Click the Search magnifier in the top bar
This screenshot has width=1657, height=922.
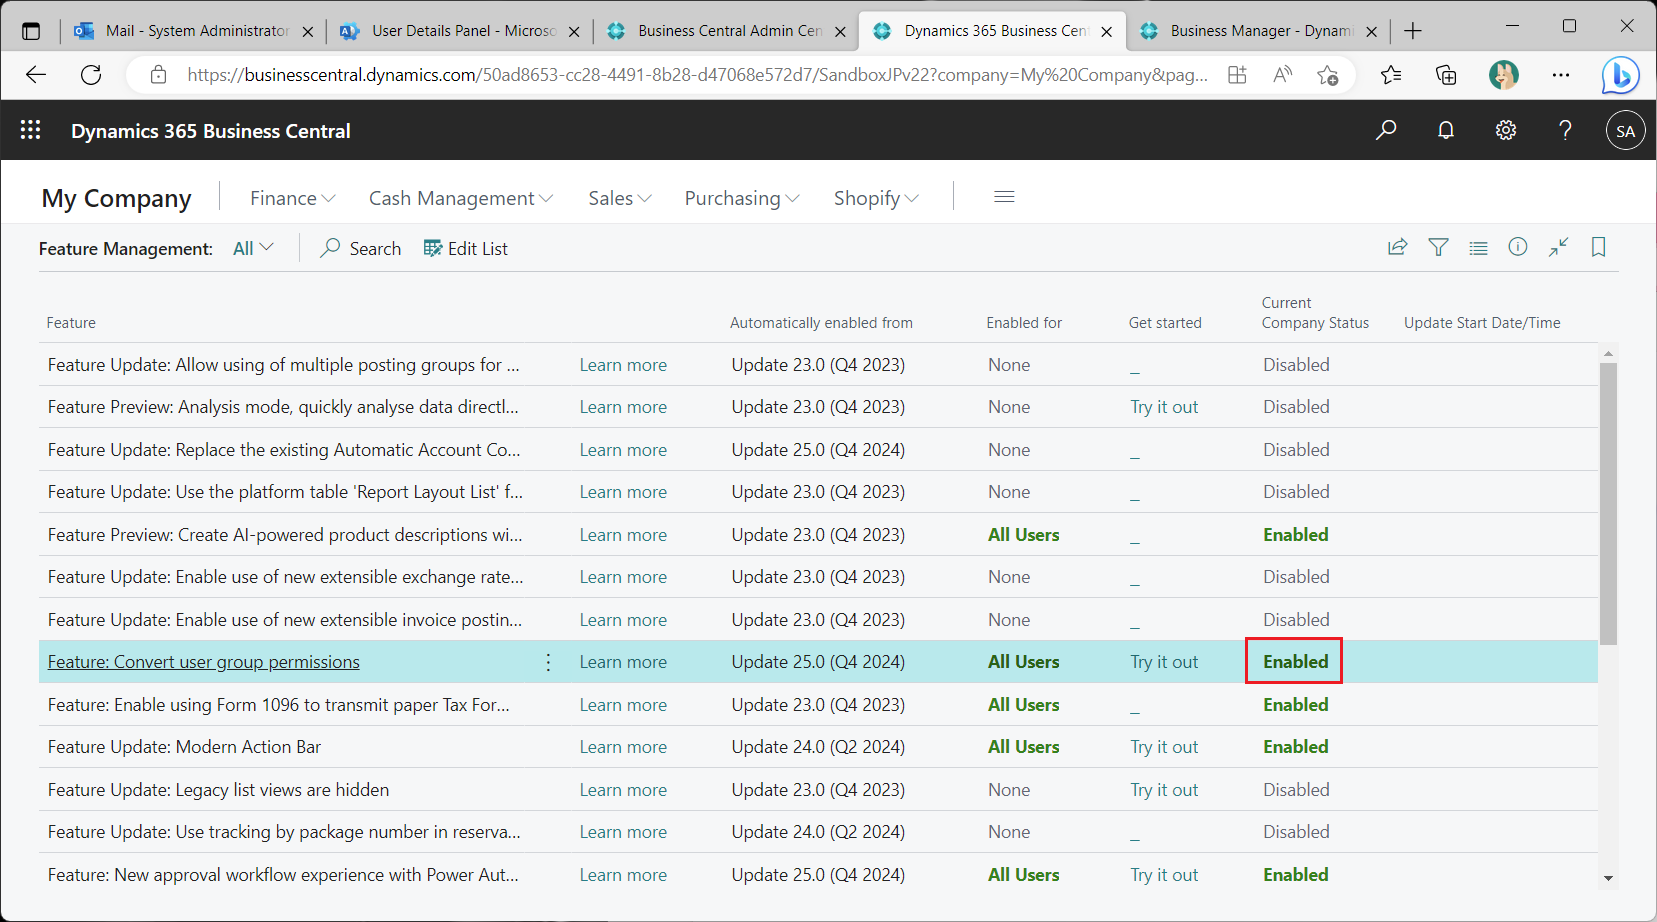1386,130
